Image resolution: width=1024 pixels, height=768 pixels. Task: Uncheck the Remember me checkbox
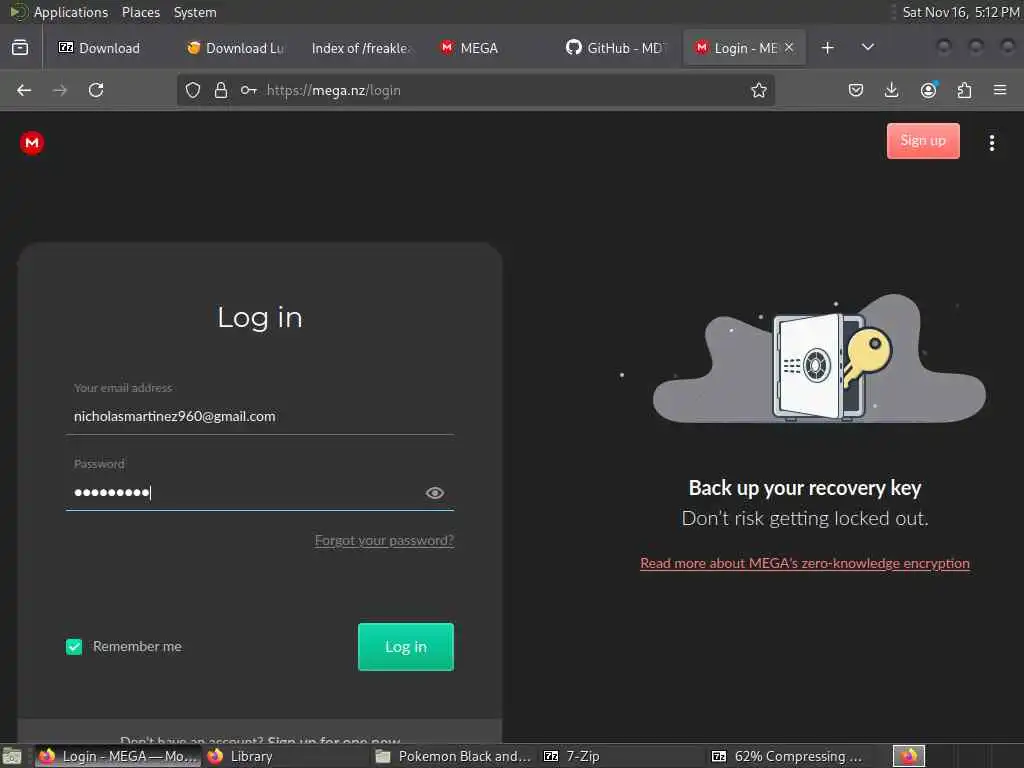(74, 647)
